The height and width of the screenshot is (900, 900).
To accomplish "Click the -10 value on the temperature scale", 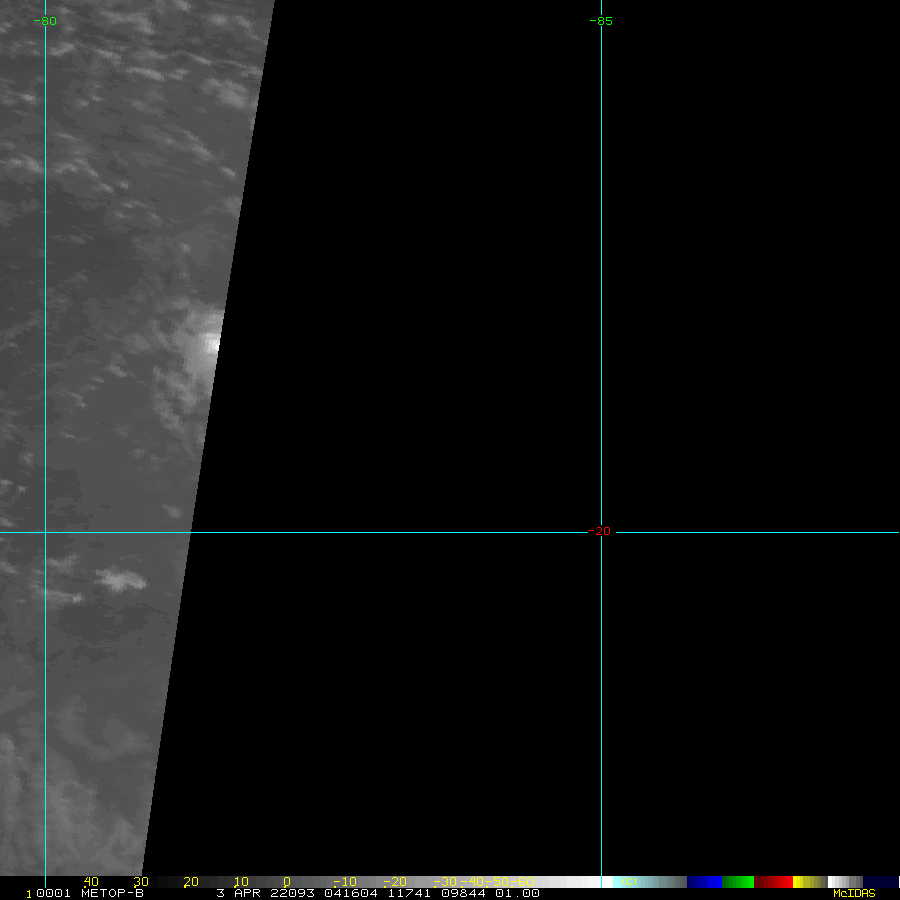I will pos(344,882).
